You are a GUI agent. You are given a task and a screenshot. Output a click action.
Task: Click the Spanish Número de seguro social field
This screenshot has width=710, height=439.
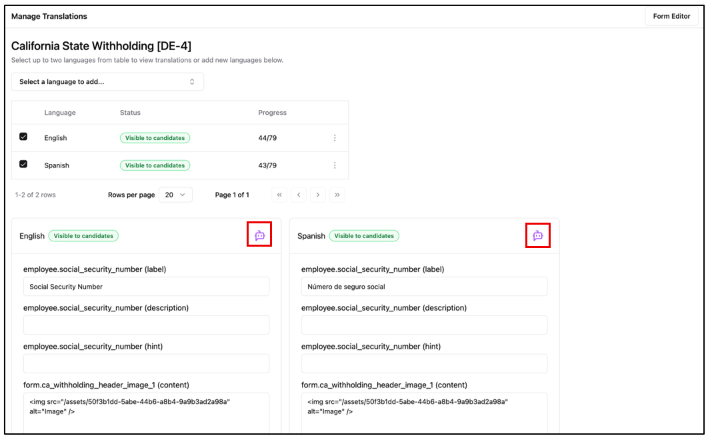pyautogui.click(x=424, y=286)
